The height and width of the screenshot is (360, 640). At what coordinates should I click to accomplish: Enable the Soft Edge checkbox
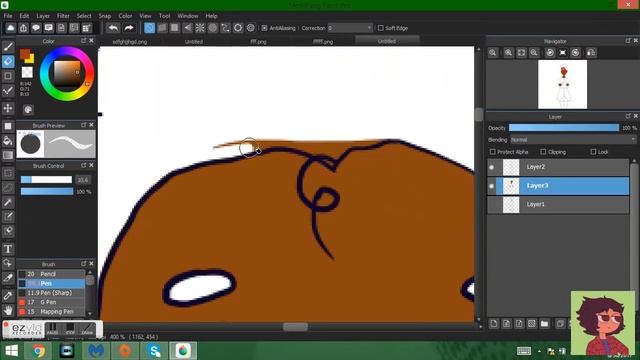[380, 28]
